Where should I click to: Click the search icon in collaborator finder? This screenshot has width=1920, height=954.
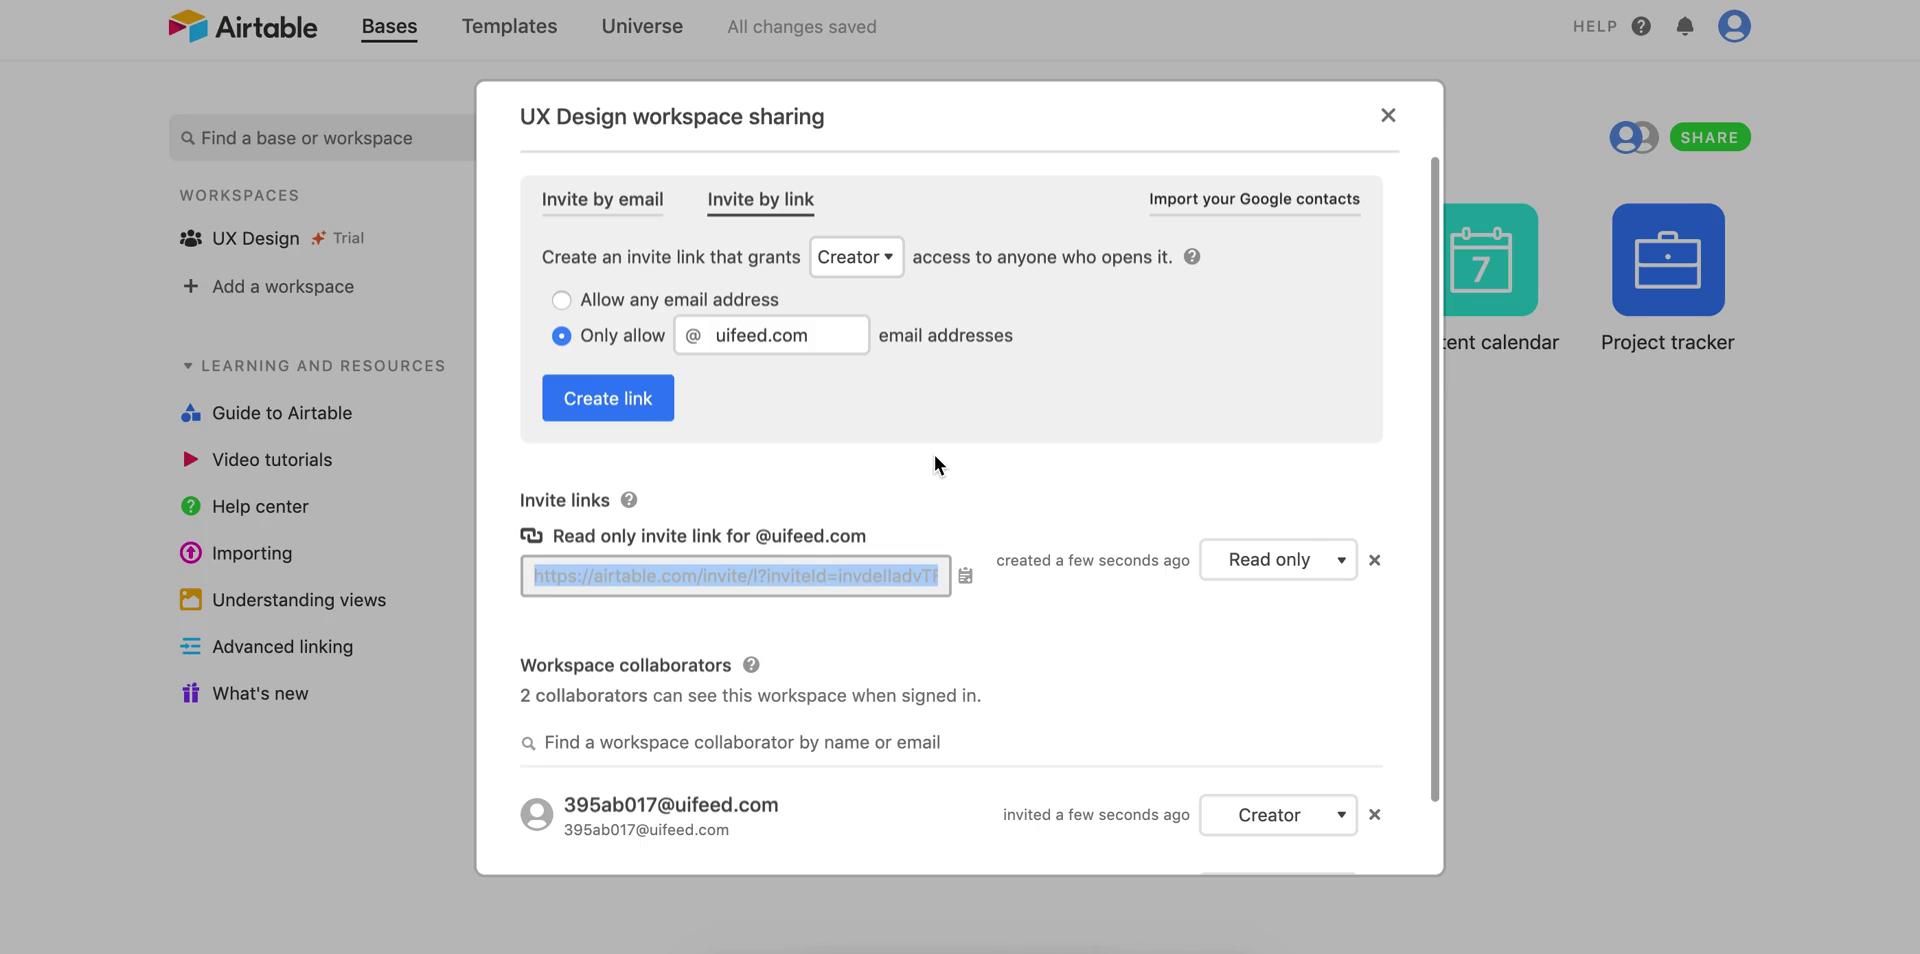tap(528, 743)
